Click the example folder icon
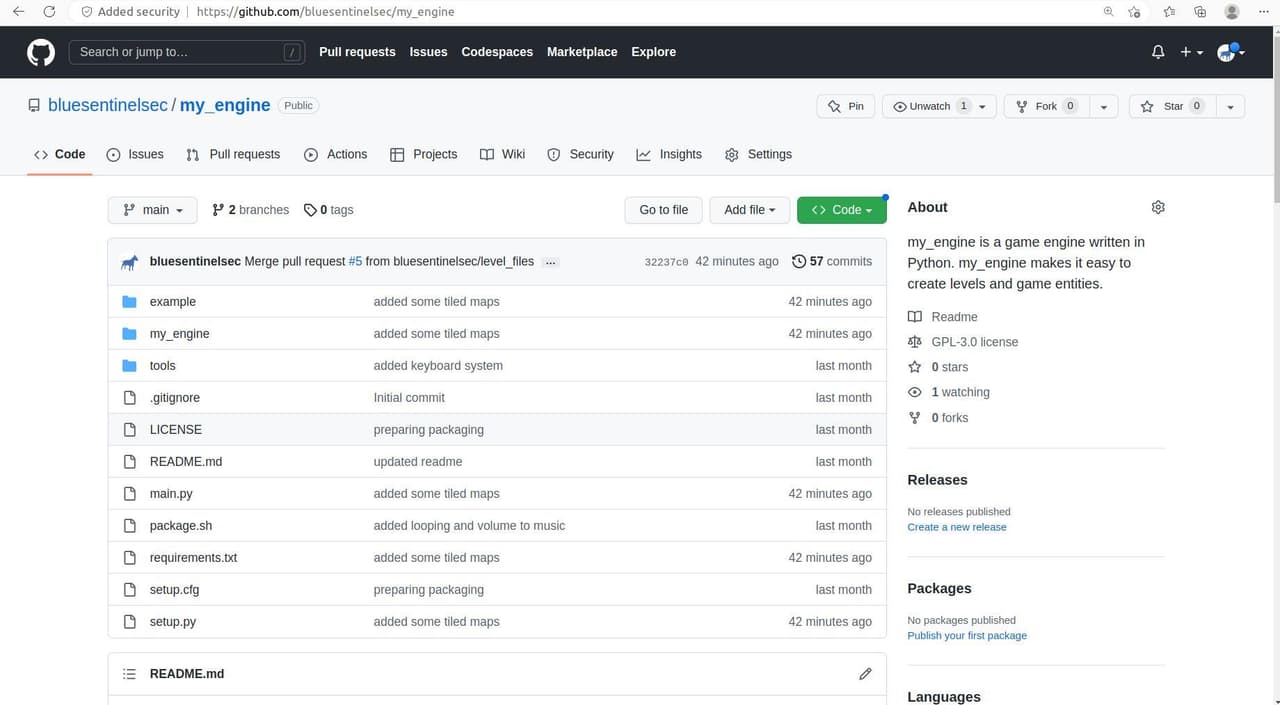 pyautogui.click(x=129, y=302)
